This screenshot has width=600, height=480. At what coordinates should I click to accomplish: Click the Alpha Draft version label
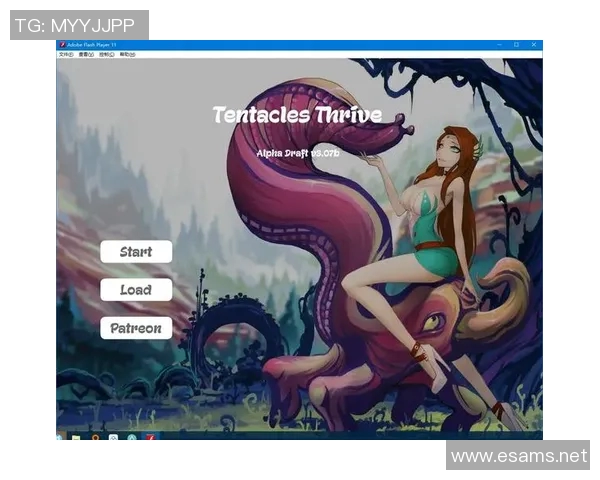click(298, 153)
